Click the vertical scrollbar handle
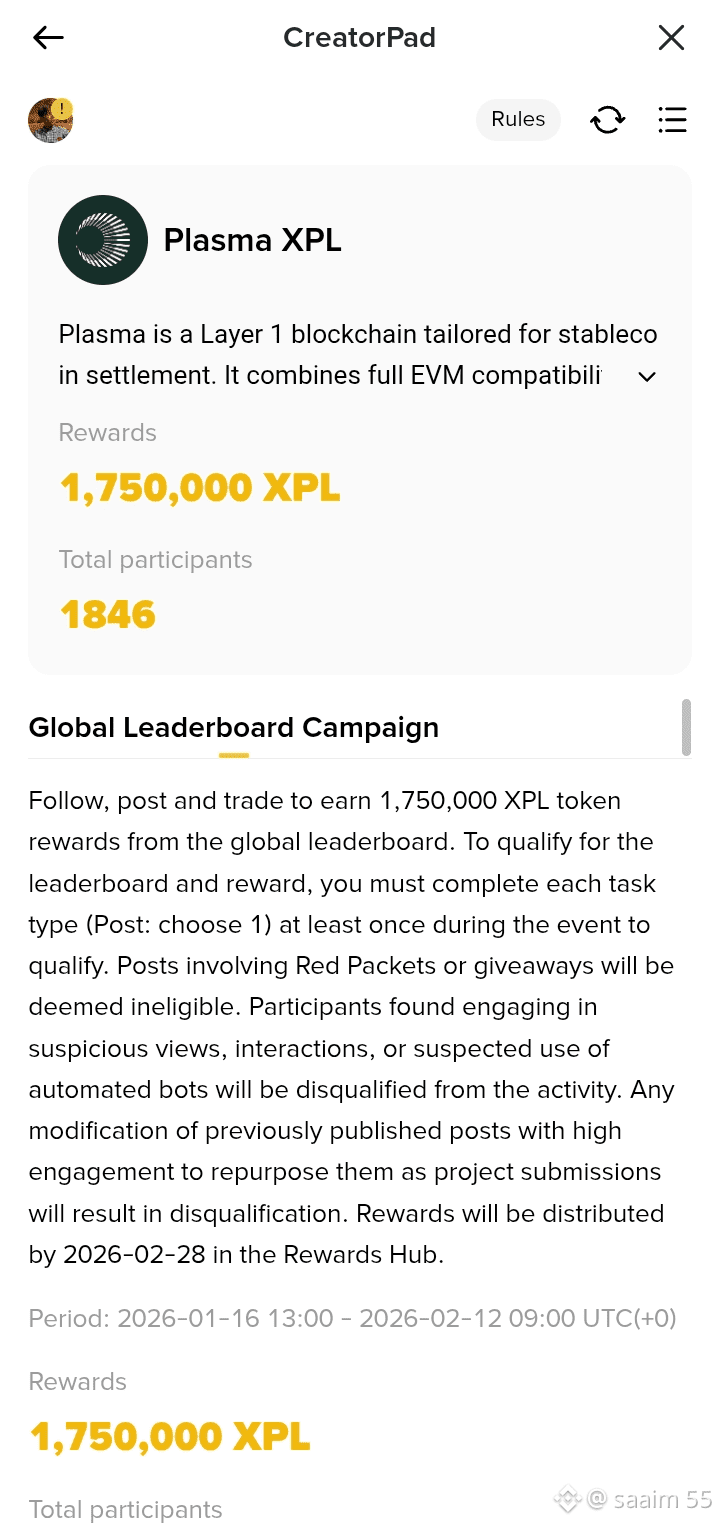Viewport: 720px width, 1524px height. 686,727
